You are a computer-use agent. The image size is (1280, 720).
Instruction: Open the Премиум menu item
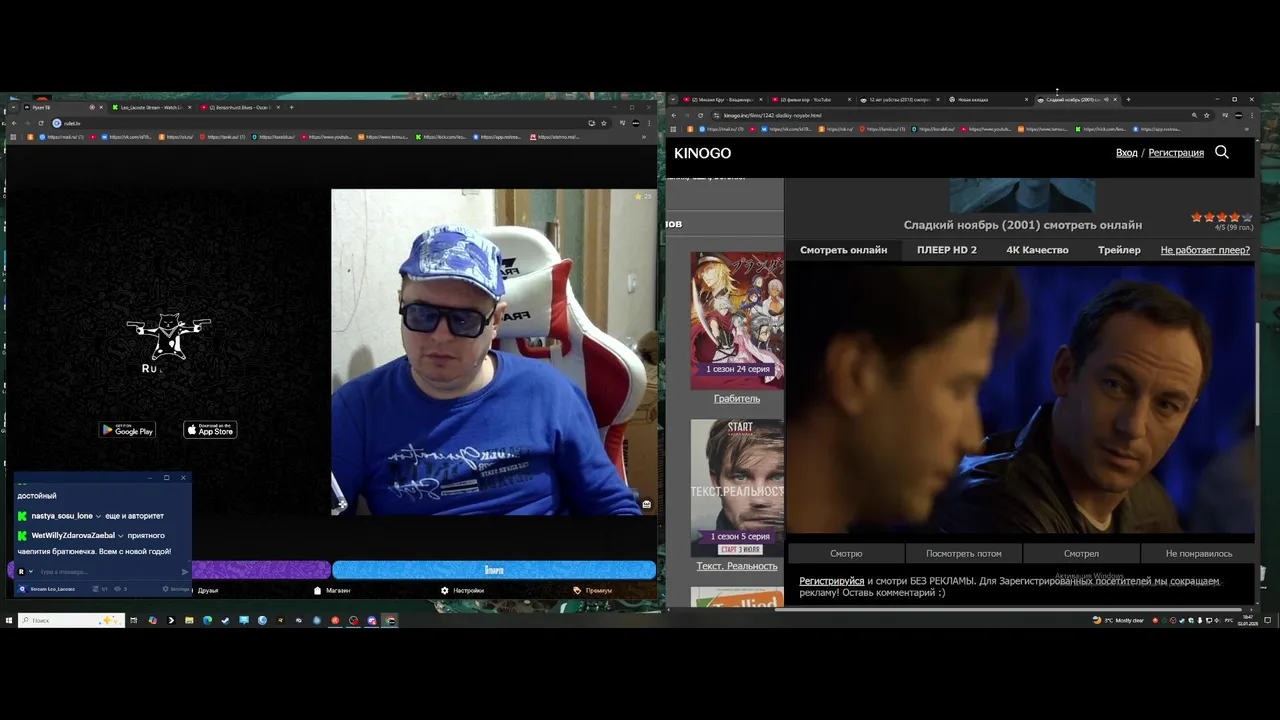pos(593,590)
